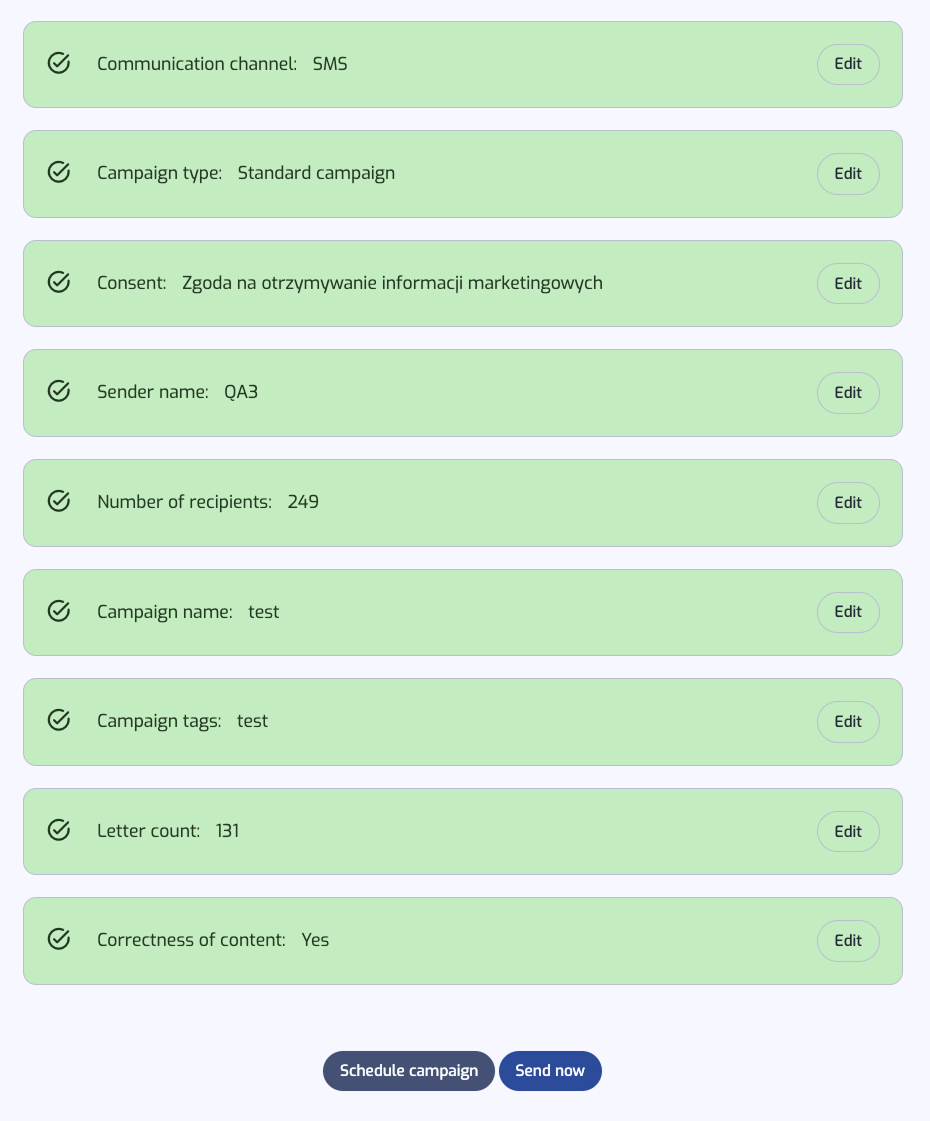Screen dimensions: 930x1121
Task: Click checkmark icon beside Campaign tags
Action: pyautogui.click(x=59, y=721)
